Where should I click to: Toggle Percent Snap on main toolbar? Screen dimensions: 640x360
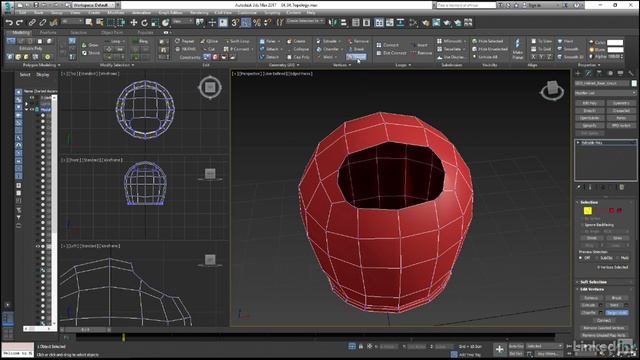[257, 23]
